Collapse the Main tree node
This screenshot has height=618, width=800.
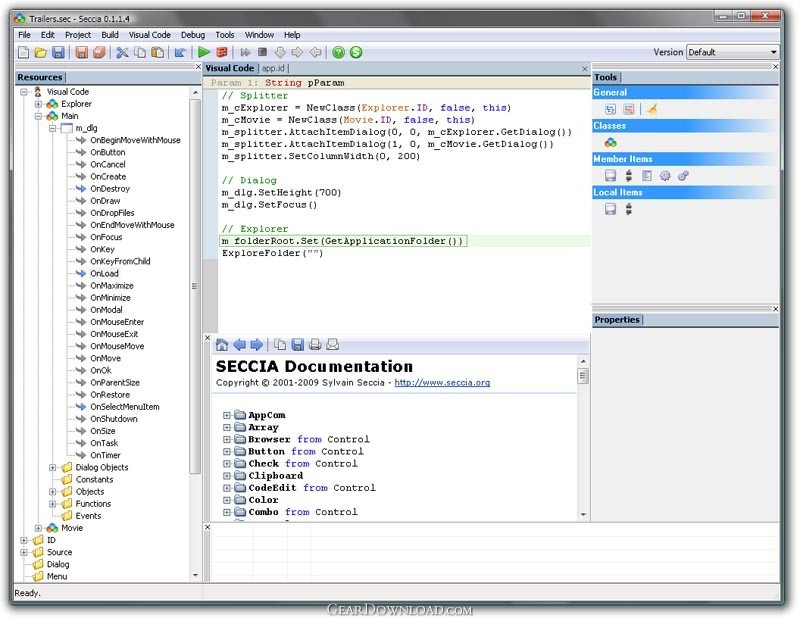(38, 116)
